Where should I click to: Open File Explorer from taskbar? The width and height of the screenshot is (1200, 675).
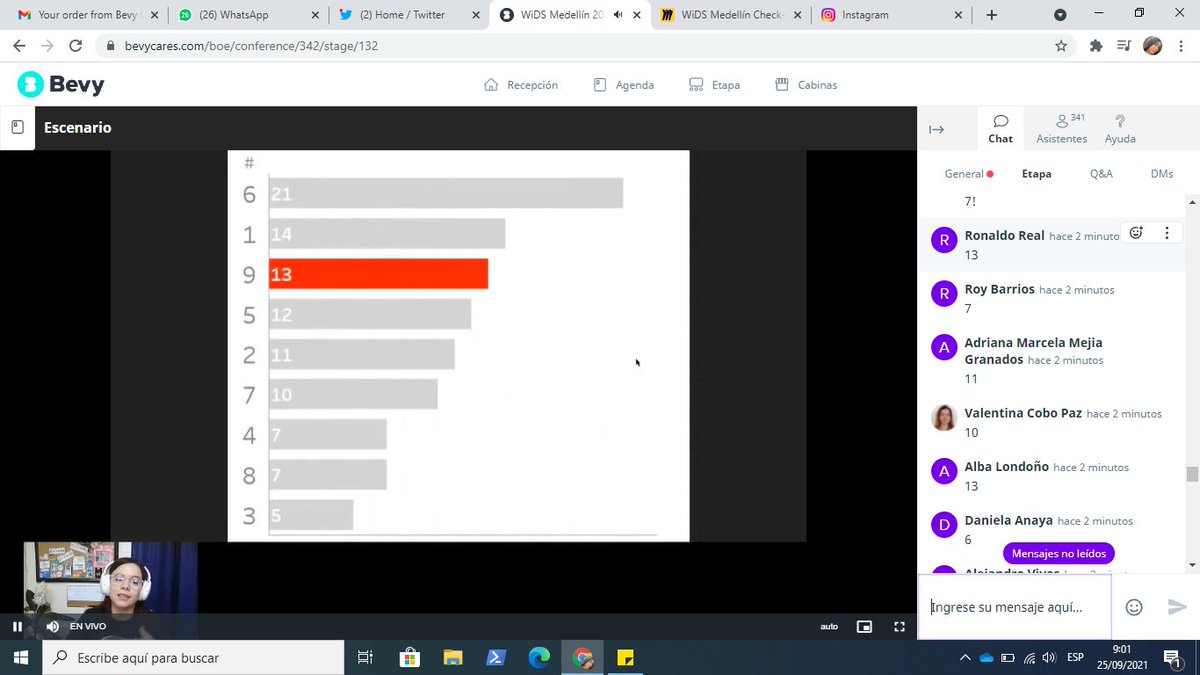(x=453, y=657)
